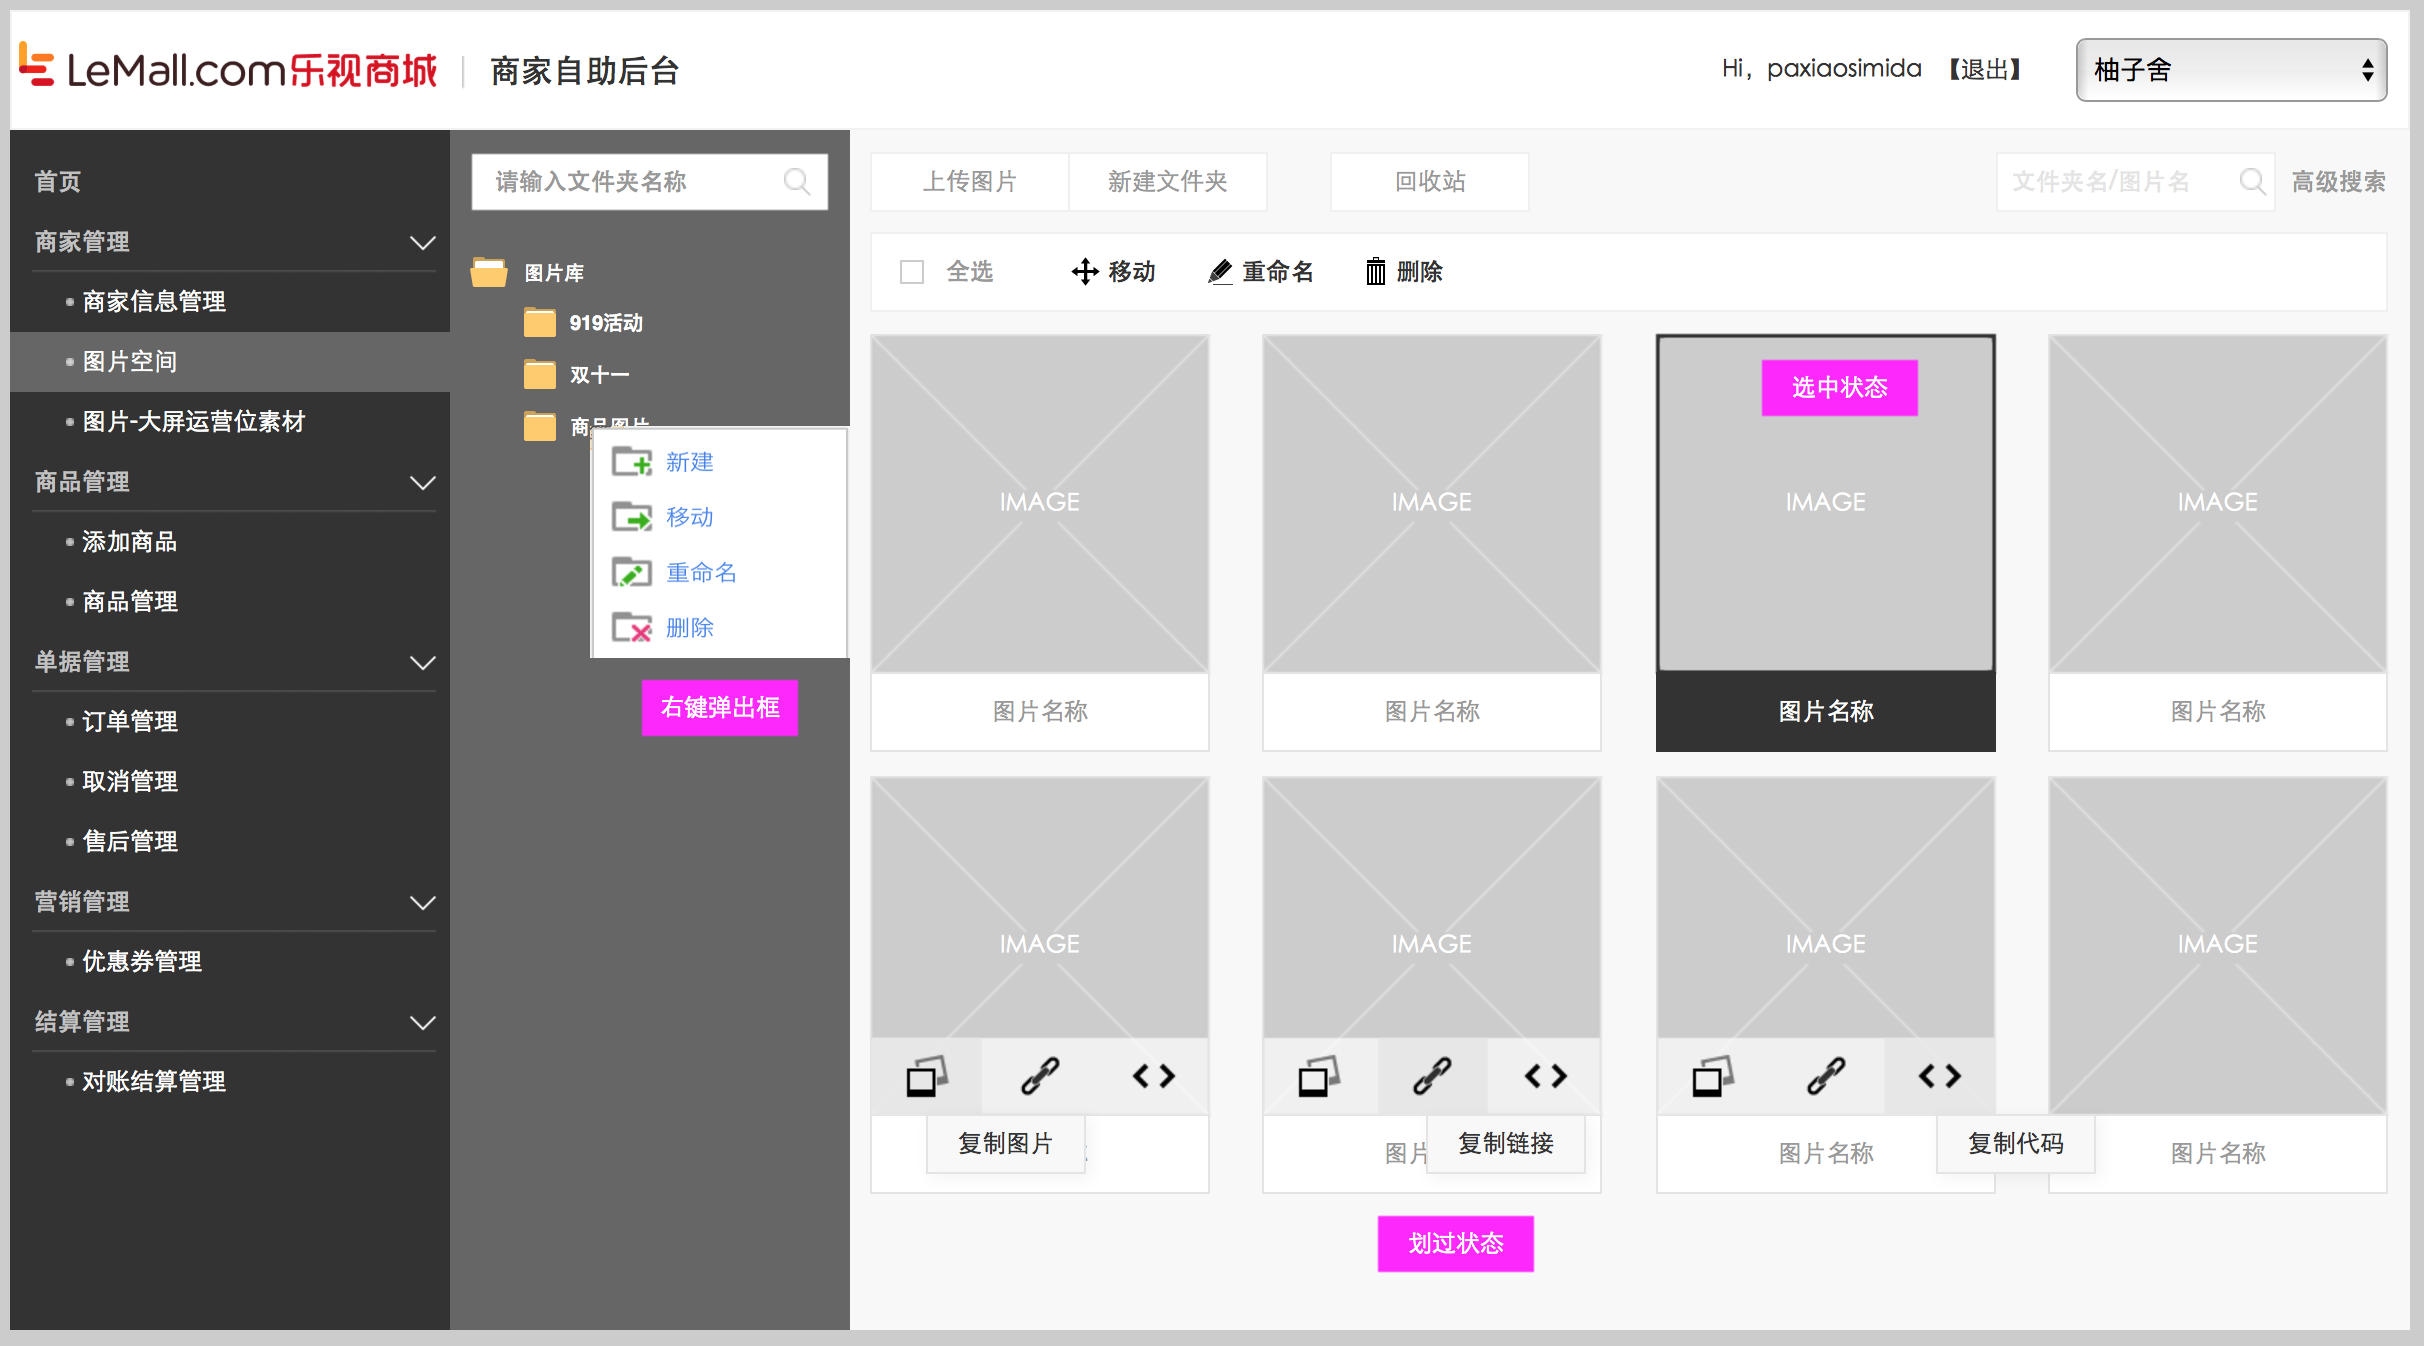Click the 上传图片 upload button

click(x=969, y=182)
